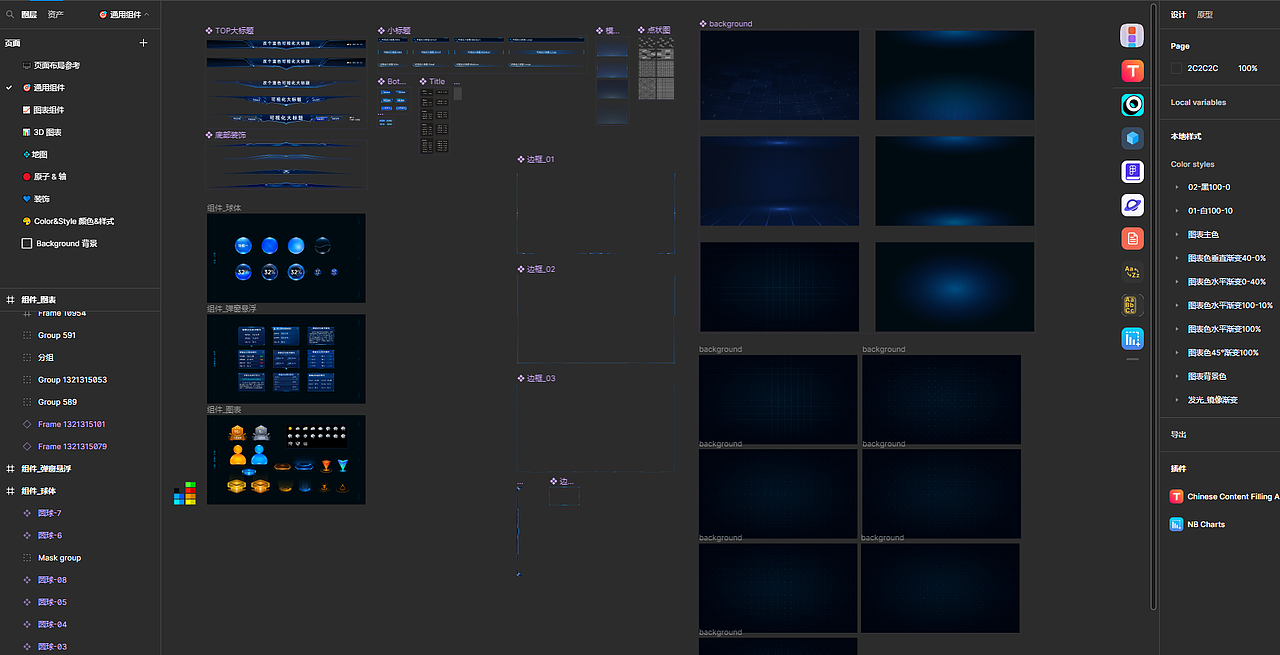Viewport: 1280px width, 655px height.
Task: Expand the 图表主色 color style group
Action: 1176,234
